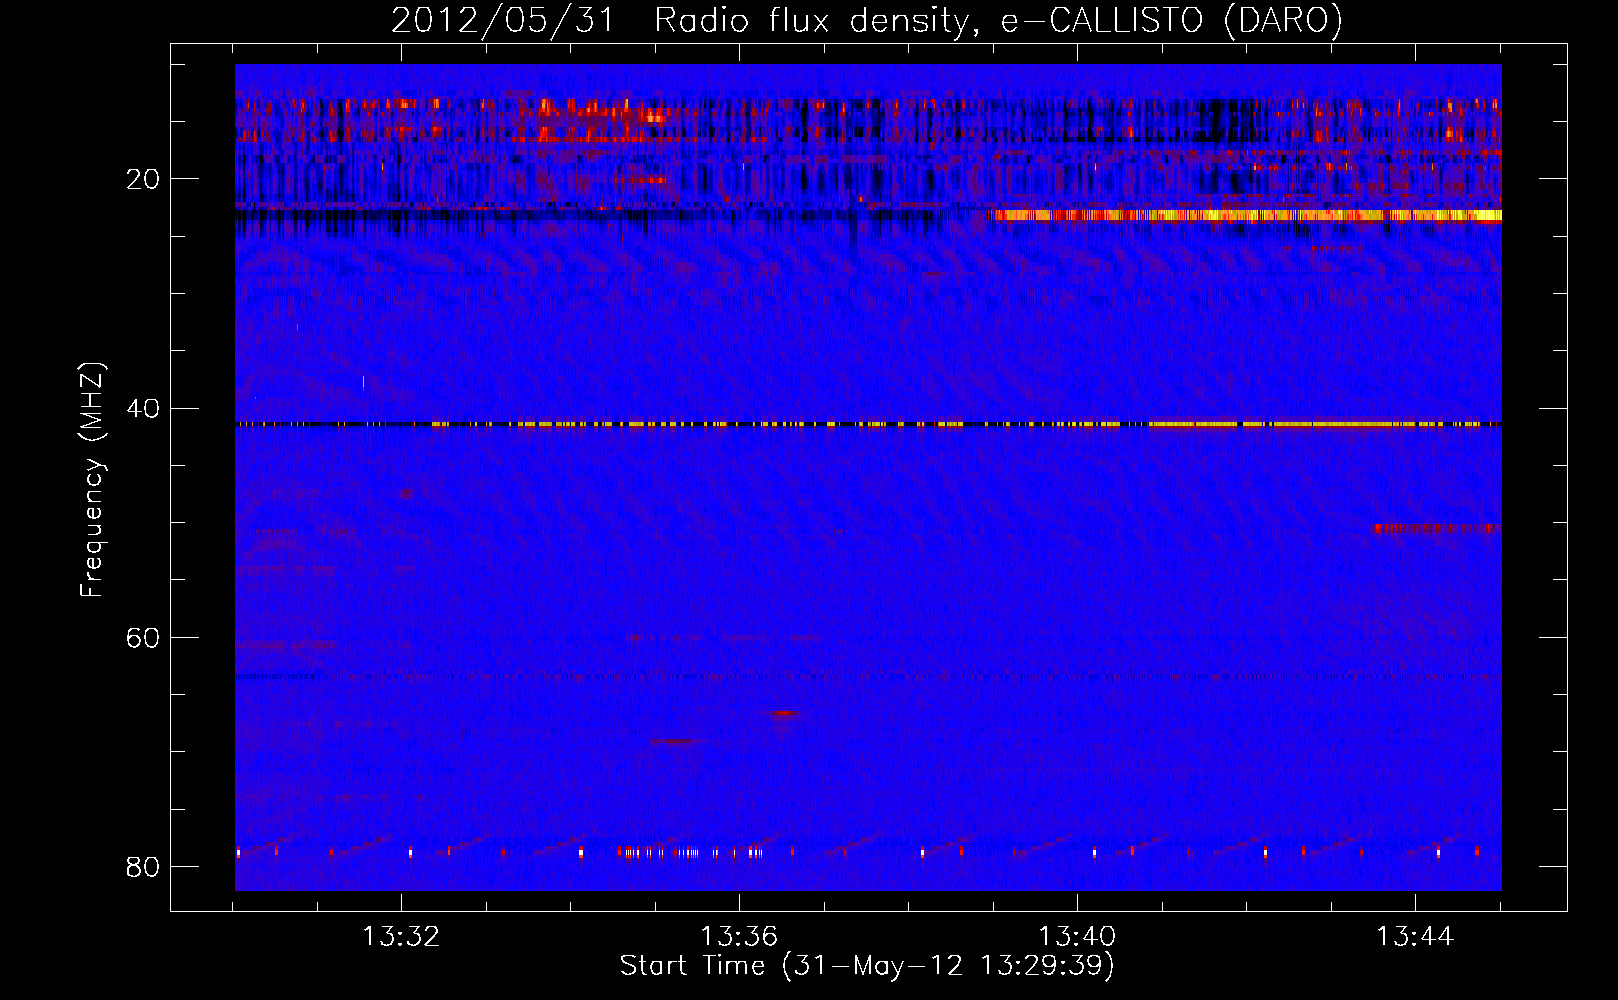Click the yellow-black interference line near 41 MHz
Viewport: 1618px width, 1000px height.
click(x=868, y=424)
